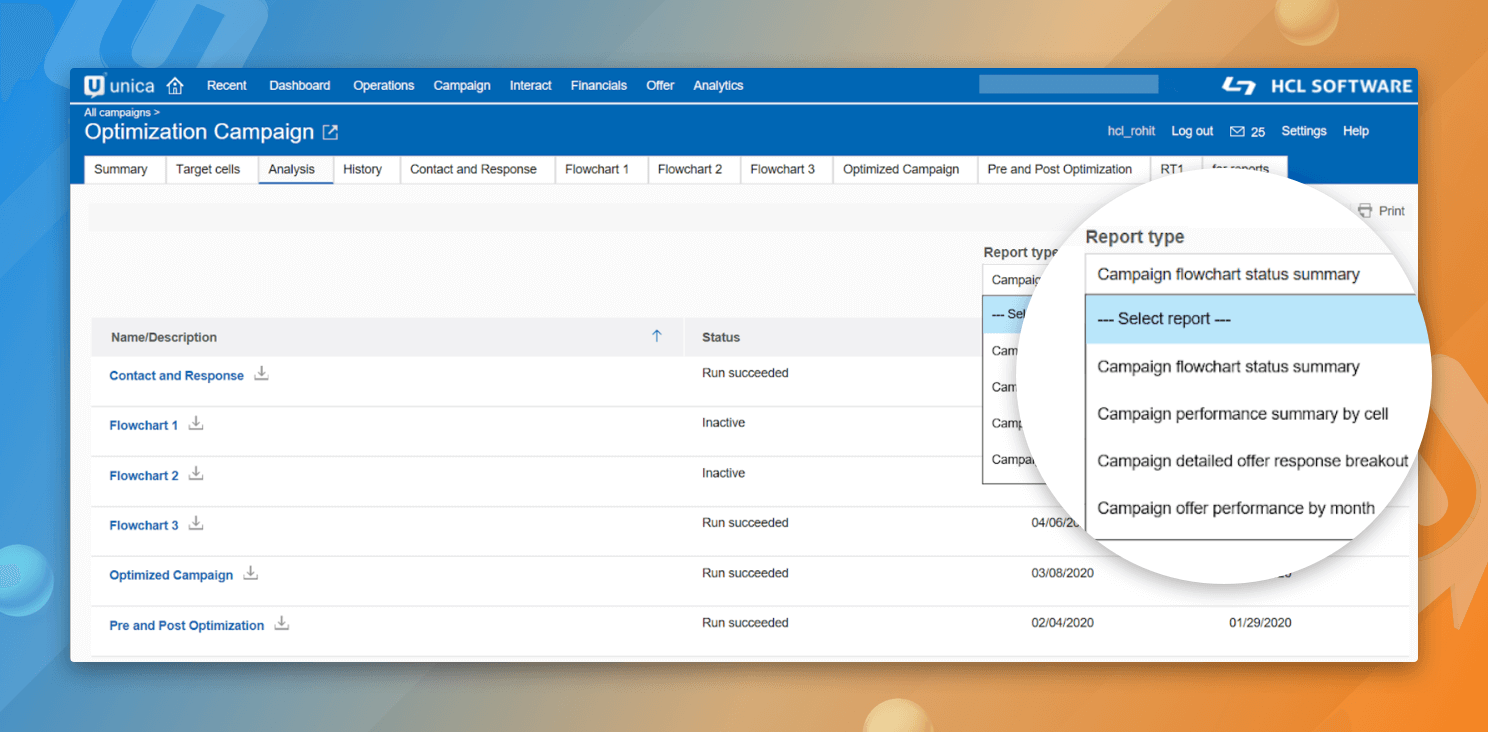The height and width of the screenshot is (732, 1488).
Task: Open the Analytics menu
Action: [x=718, y=85]
